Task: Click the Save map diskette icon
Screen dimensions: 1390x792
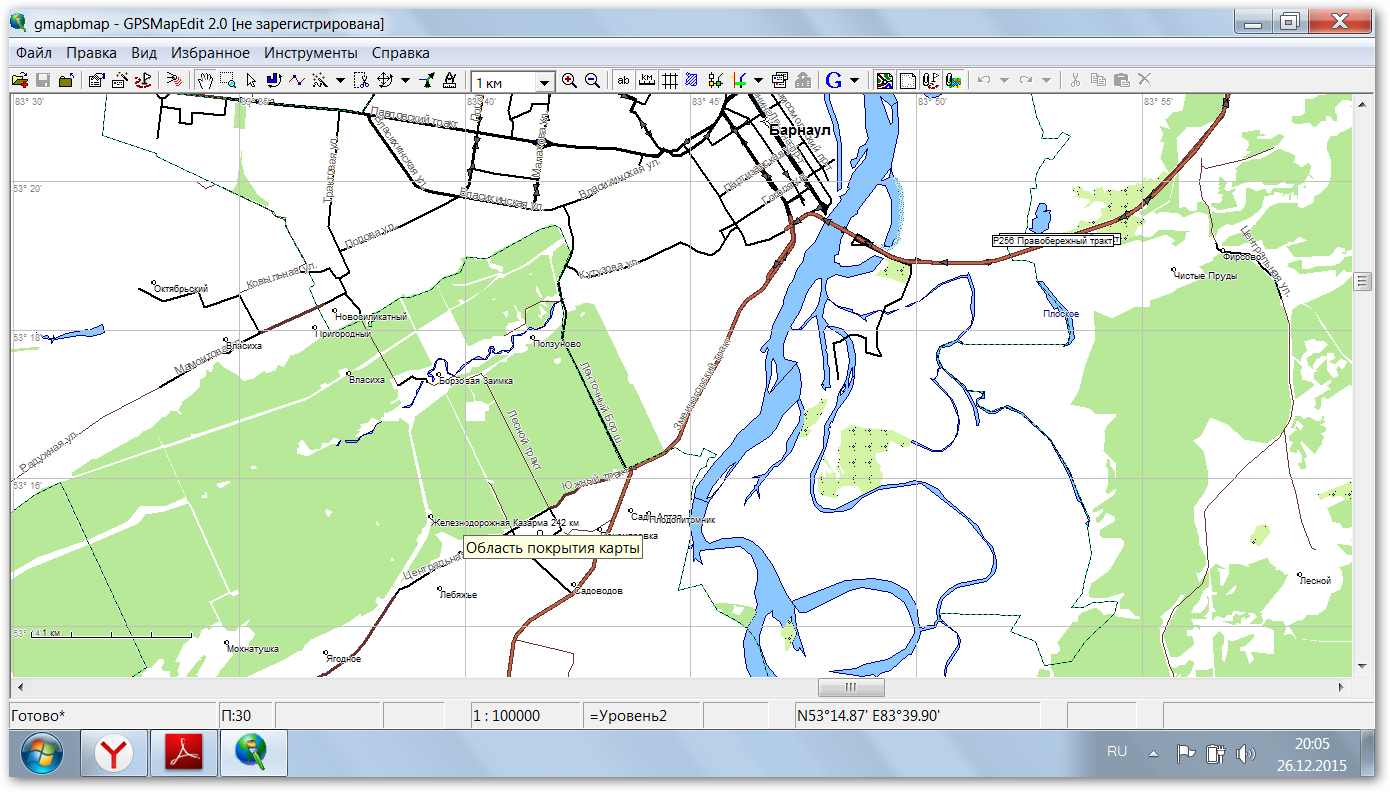Action: (x=42, y=80)
